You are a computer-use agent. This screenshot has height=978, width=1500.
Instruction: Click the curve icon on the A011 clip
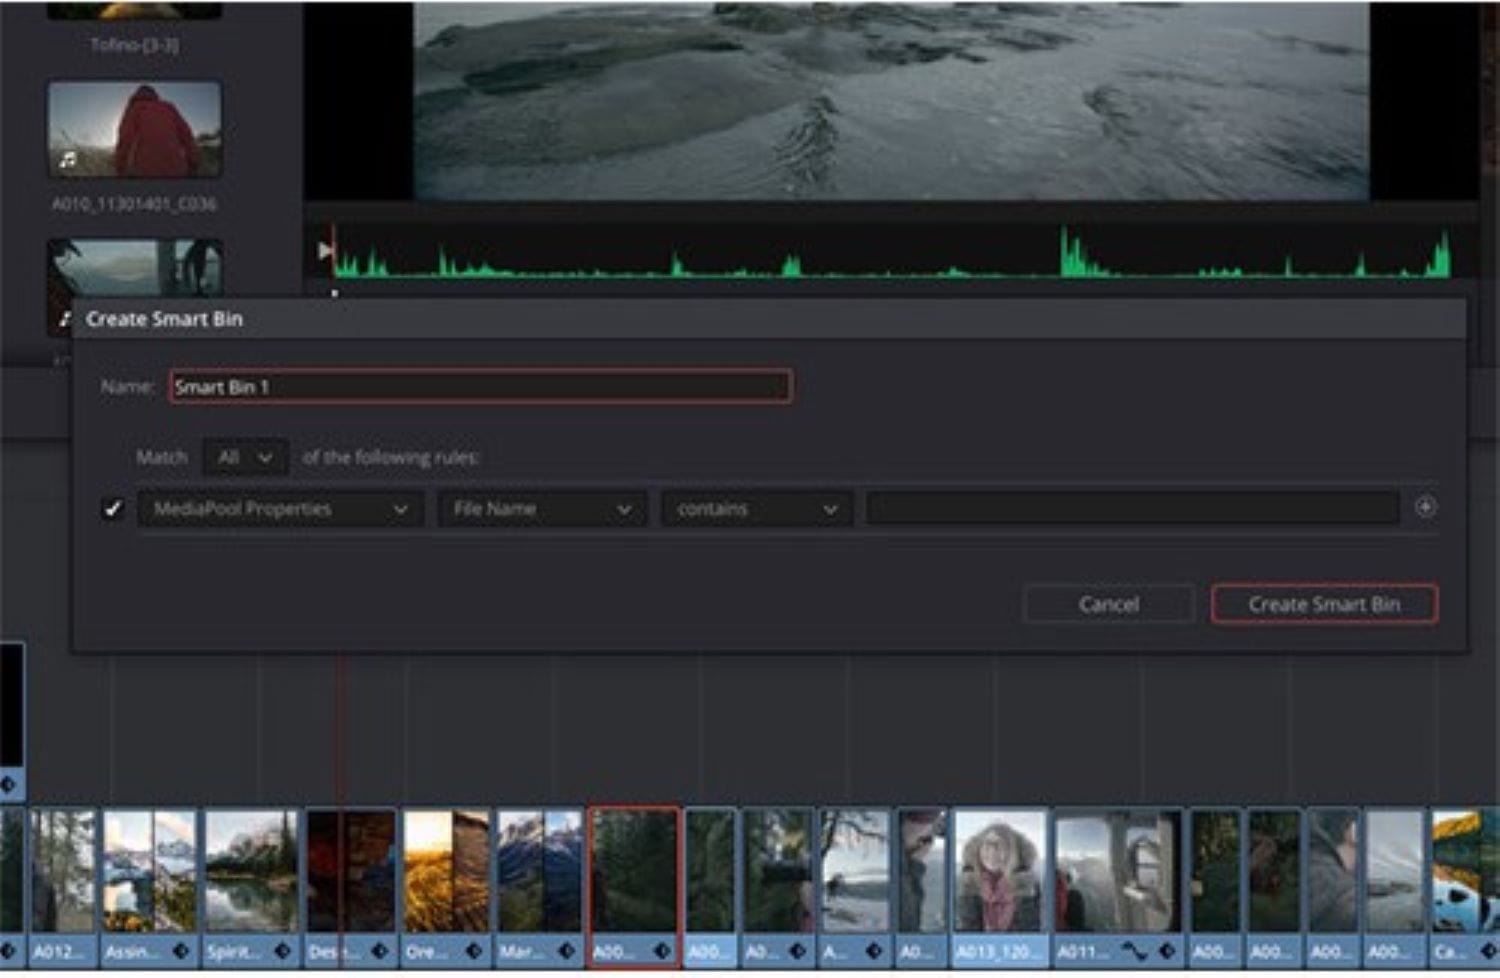(x=1134, y=951)
